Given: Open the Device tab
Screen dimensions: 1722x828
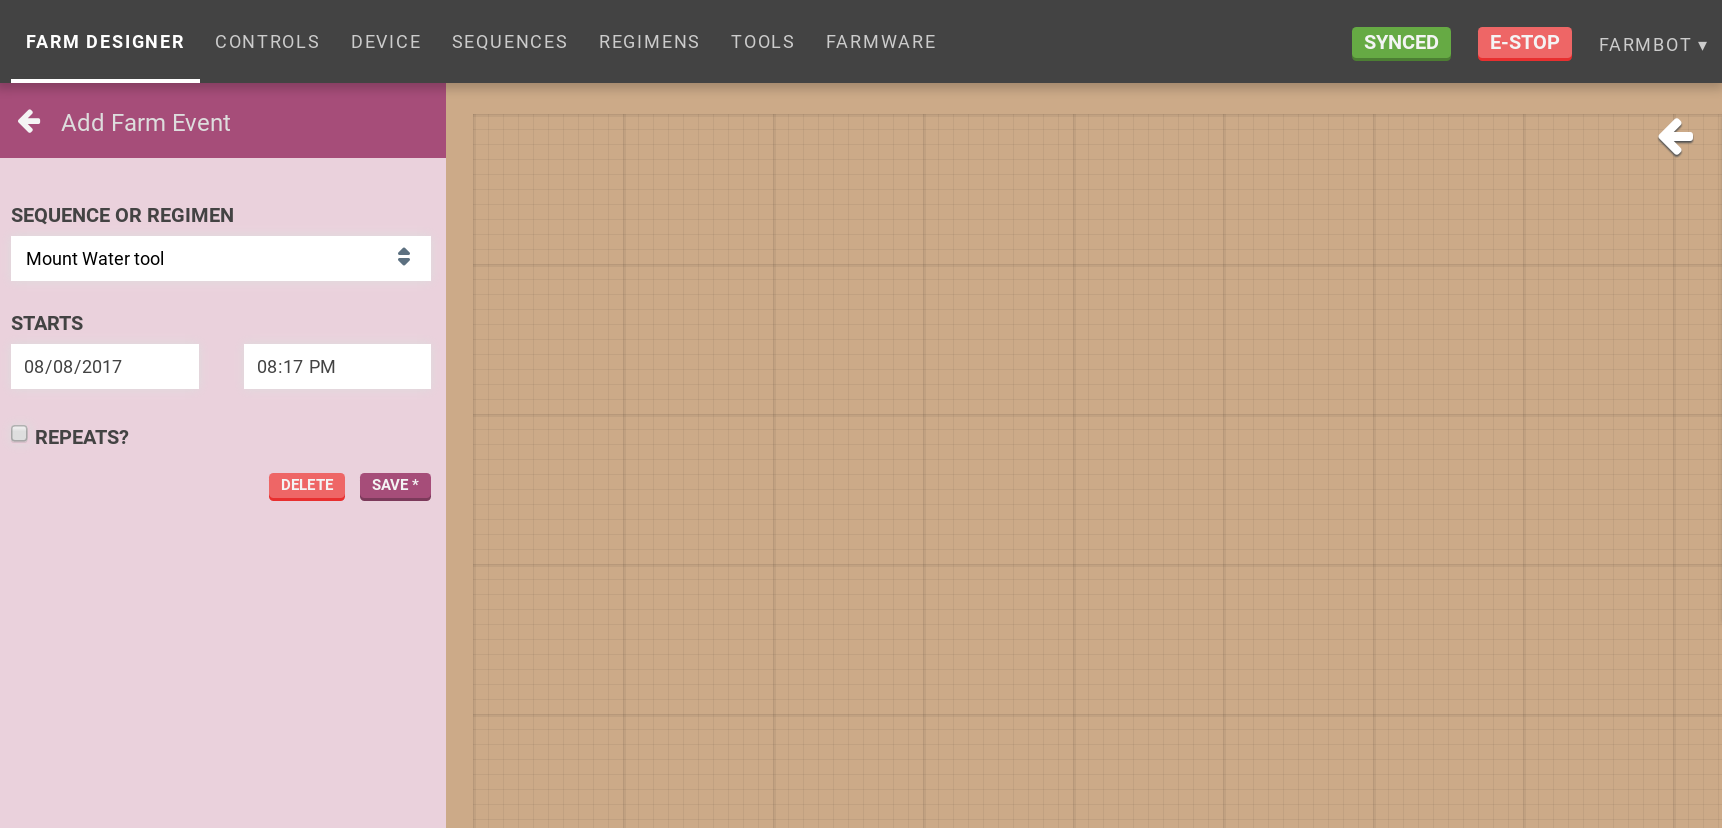Looking at the screenshot, I should (385, 42).
